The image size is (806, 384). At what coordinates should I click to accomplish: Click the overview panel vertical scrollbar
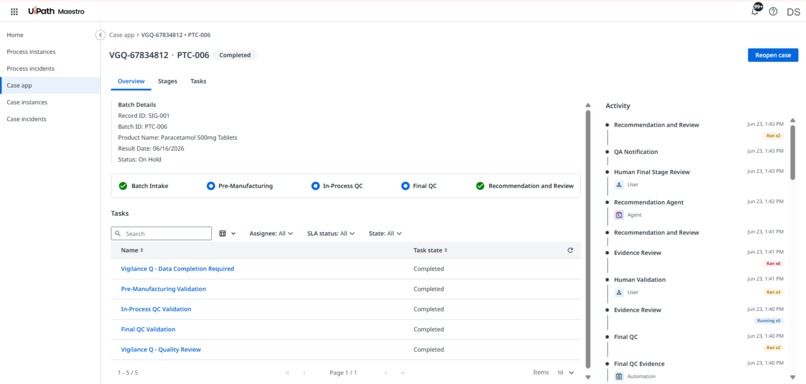click(588, 239)
